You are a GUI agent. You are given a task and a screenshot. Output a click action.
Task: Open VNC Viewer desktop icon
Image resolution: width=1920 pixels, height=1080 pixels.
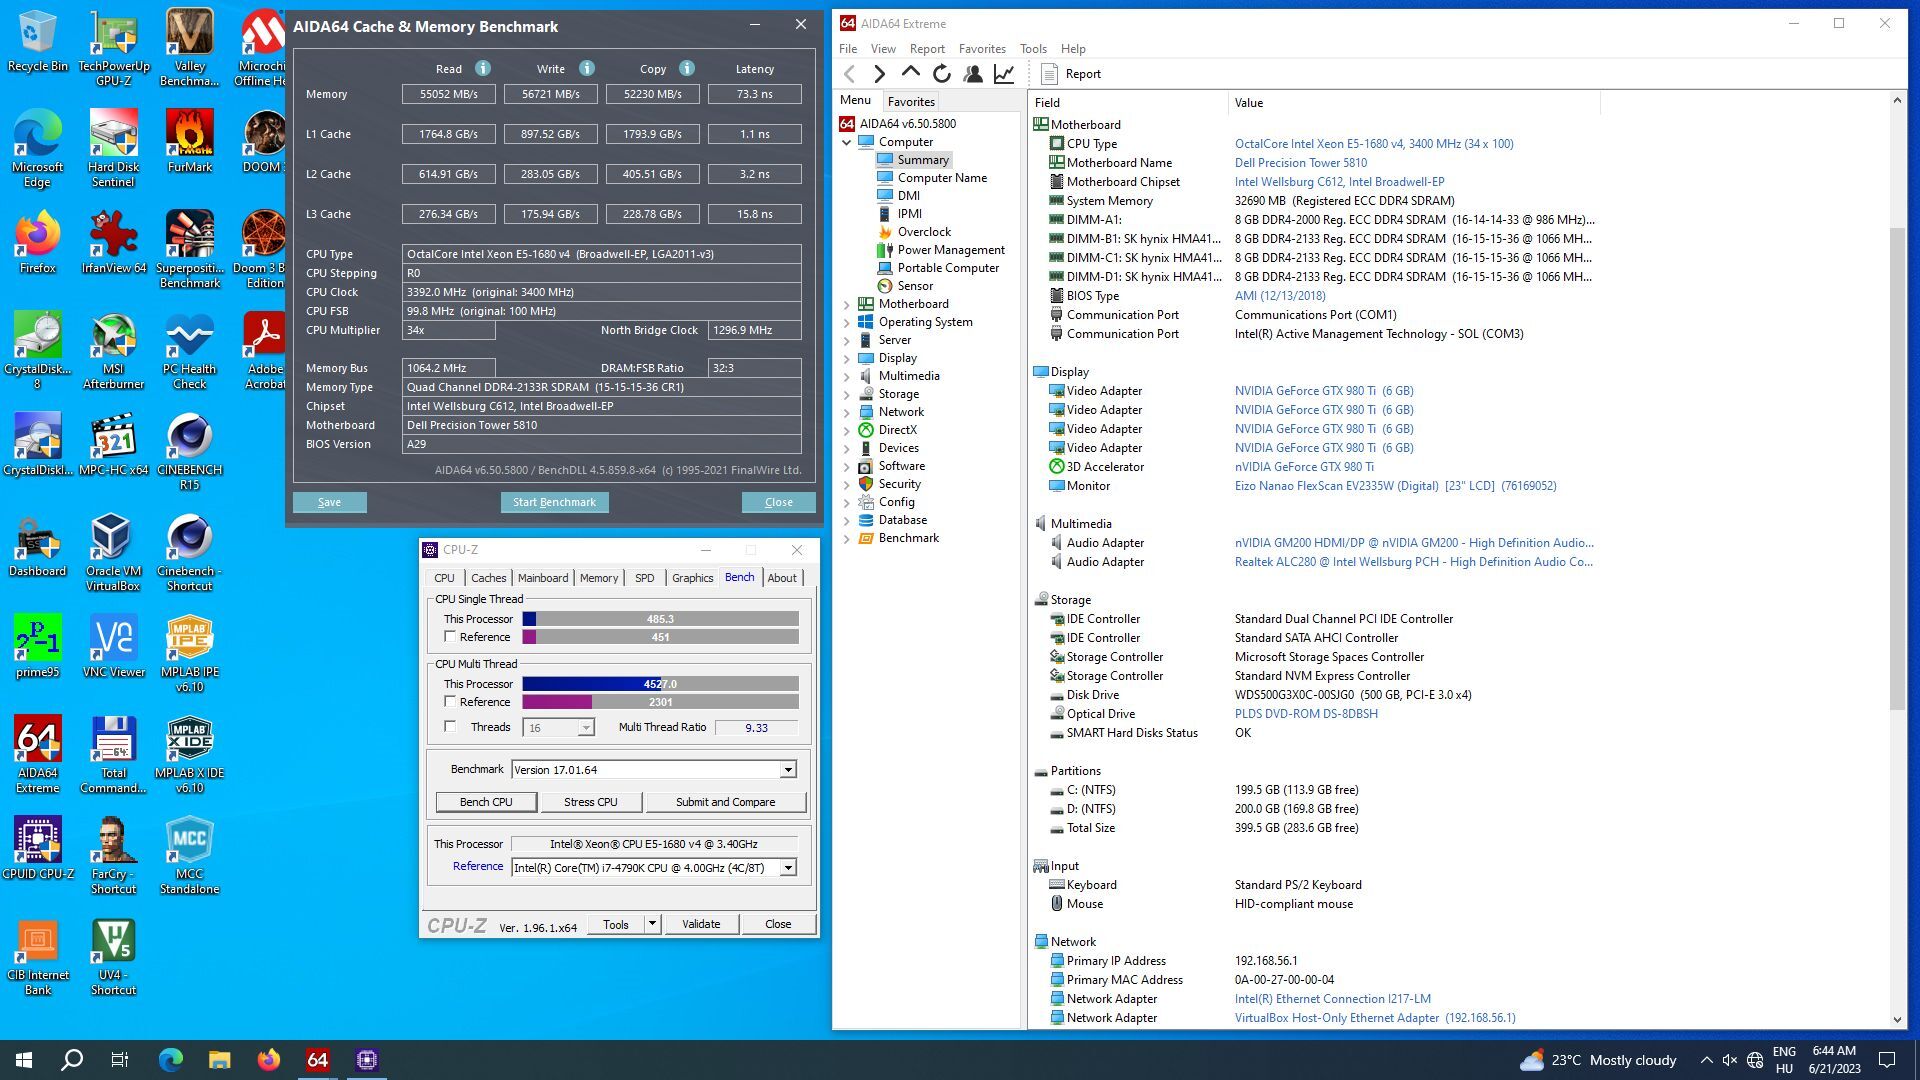pos(113,647)
